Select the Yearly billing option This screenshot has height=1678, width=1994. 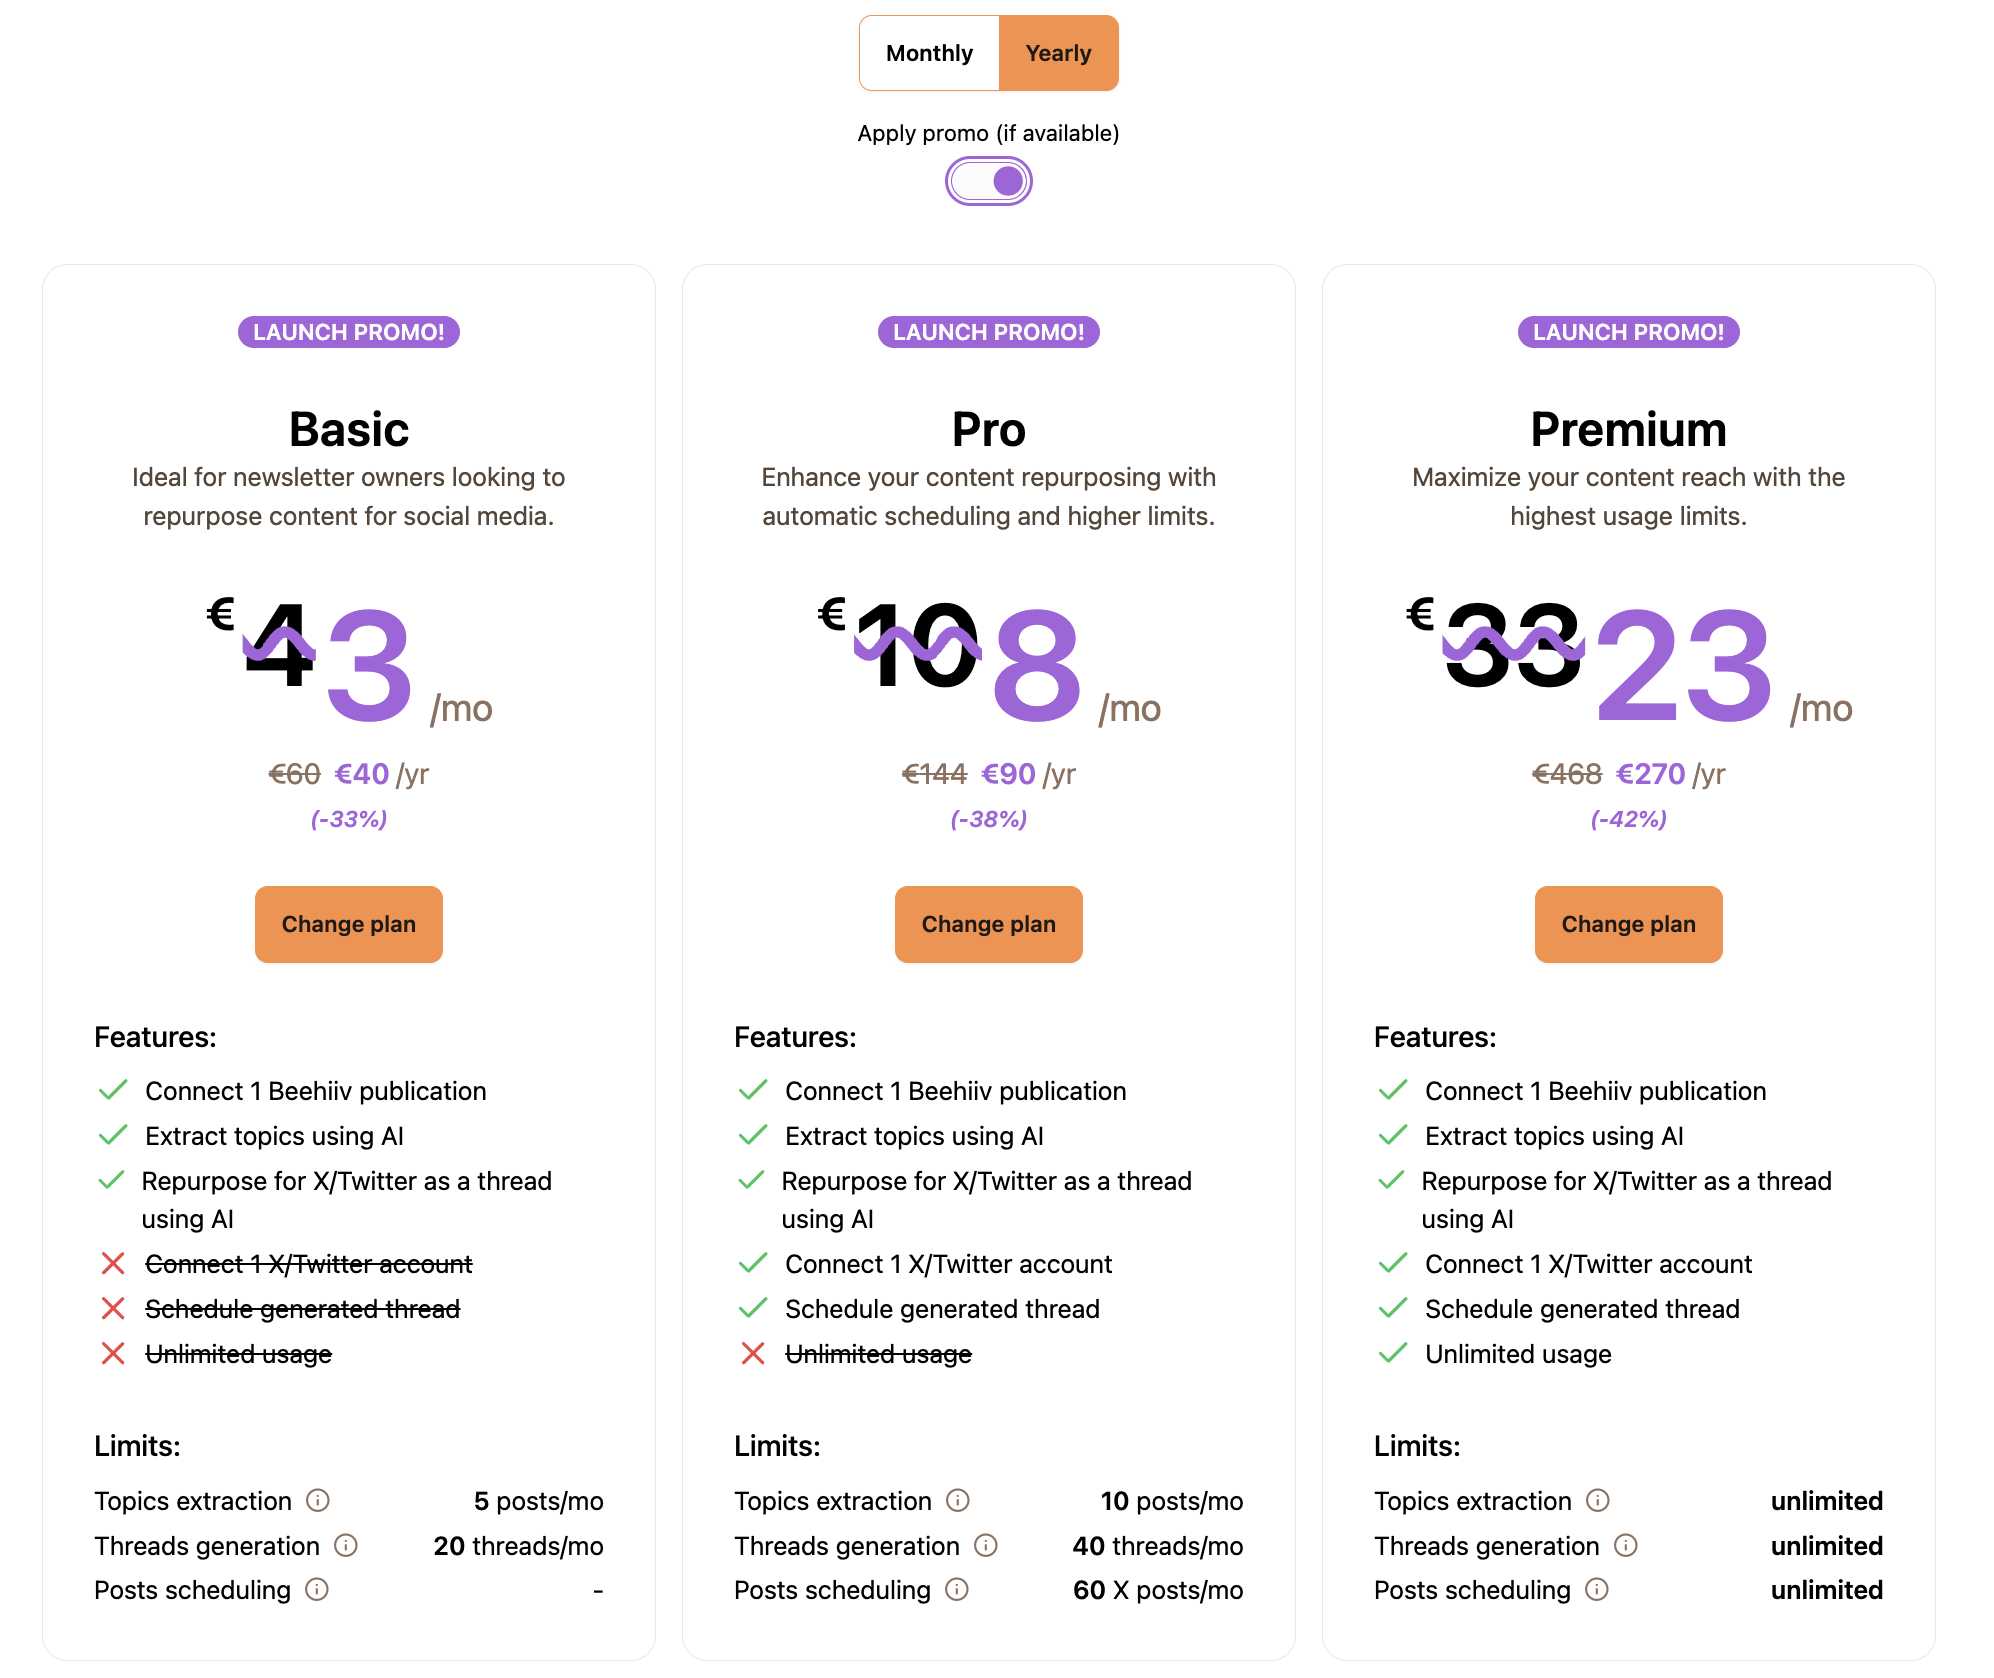[x=1058, y=53]
